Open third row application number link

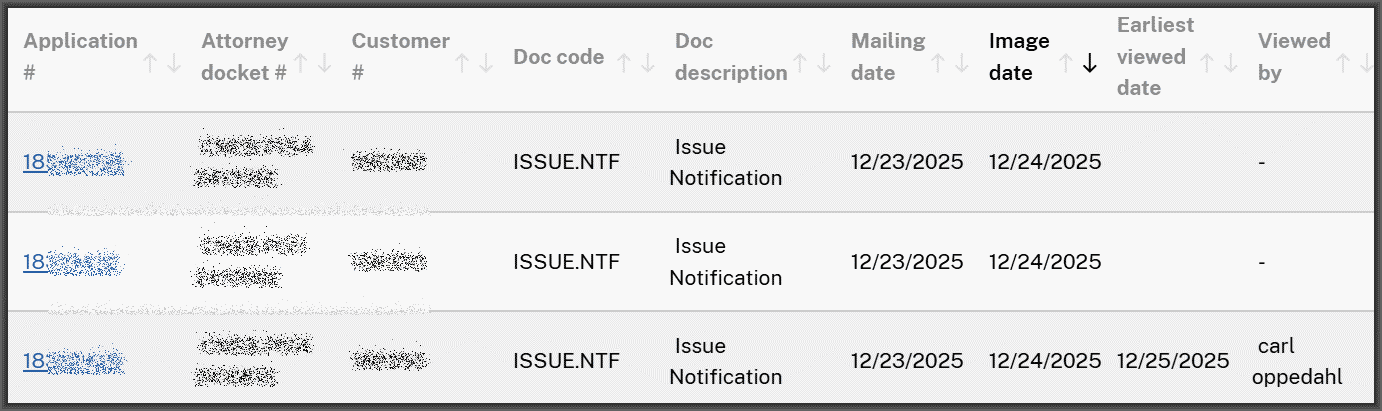pos(74,361)
